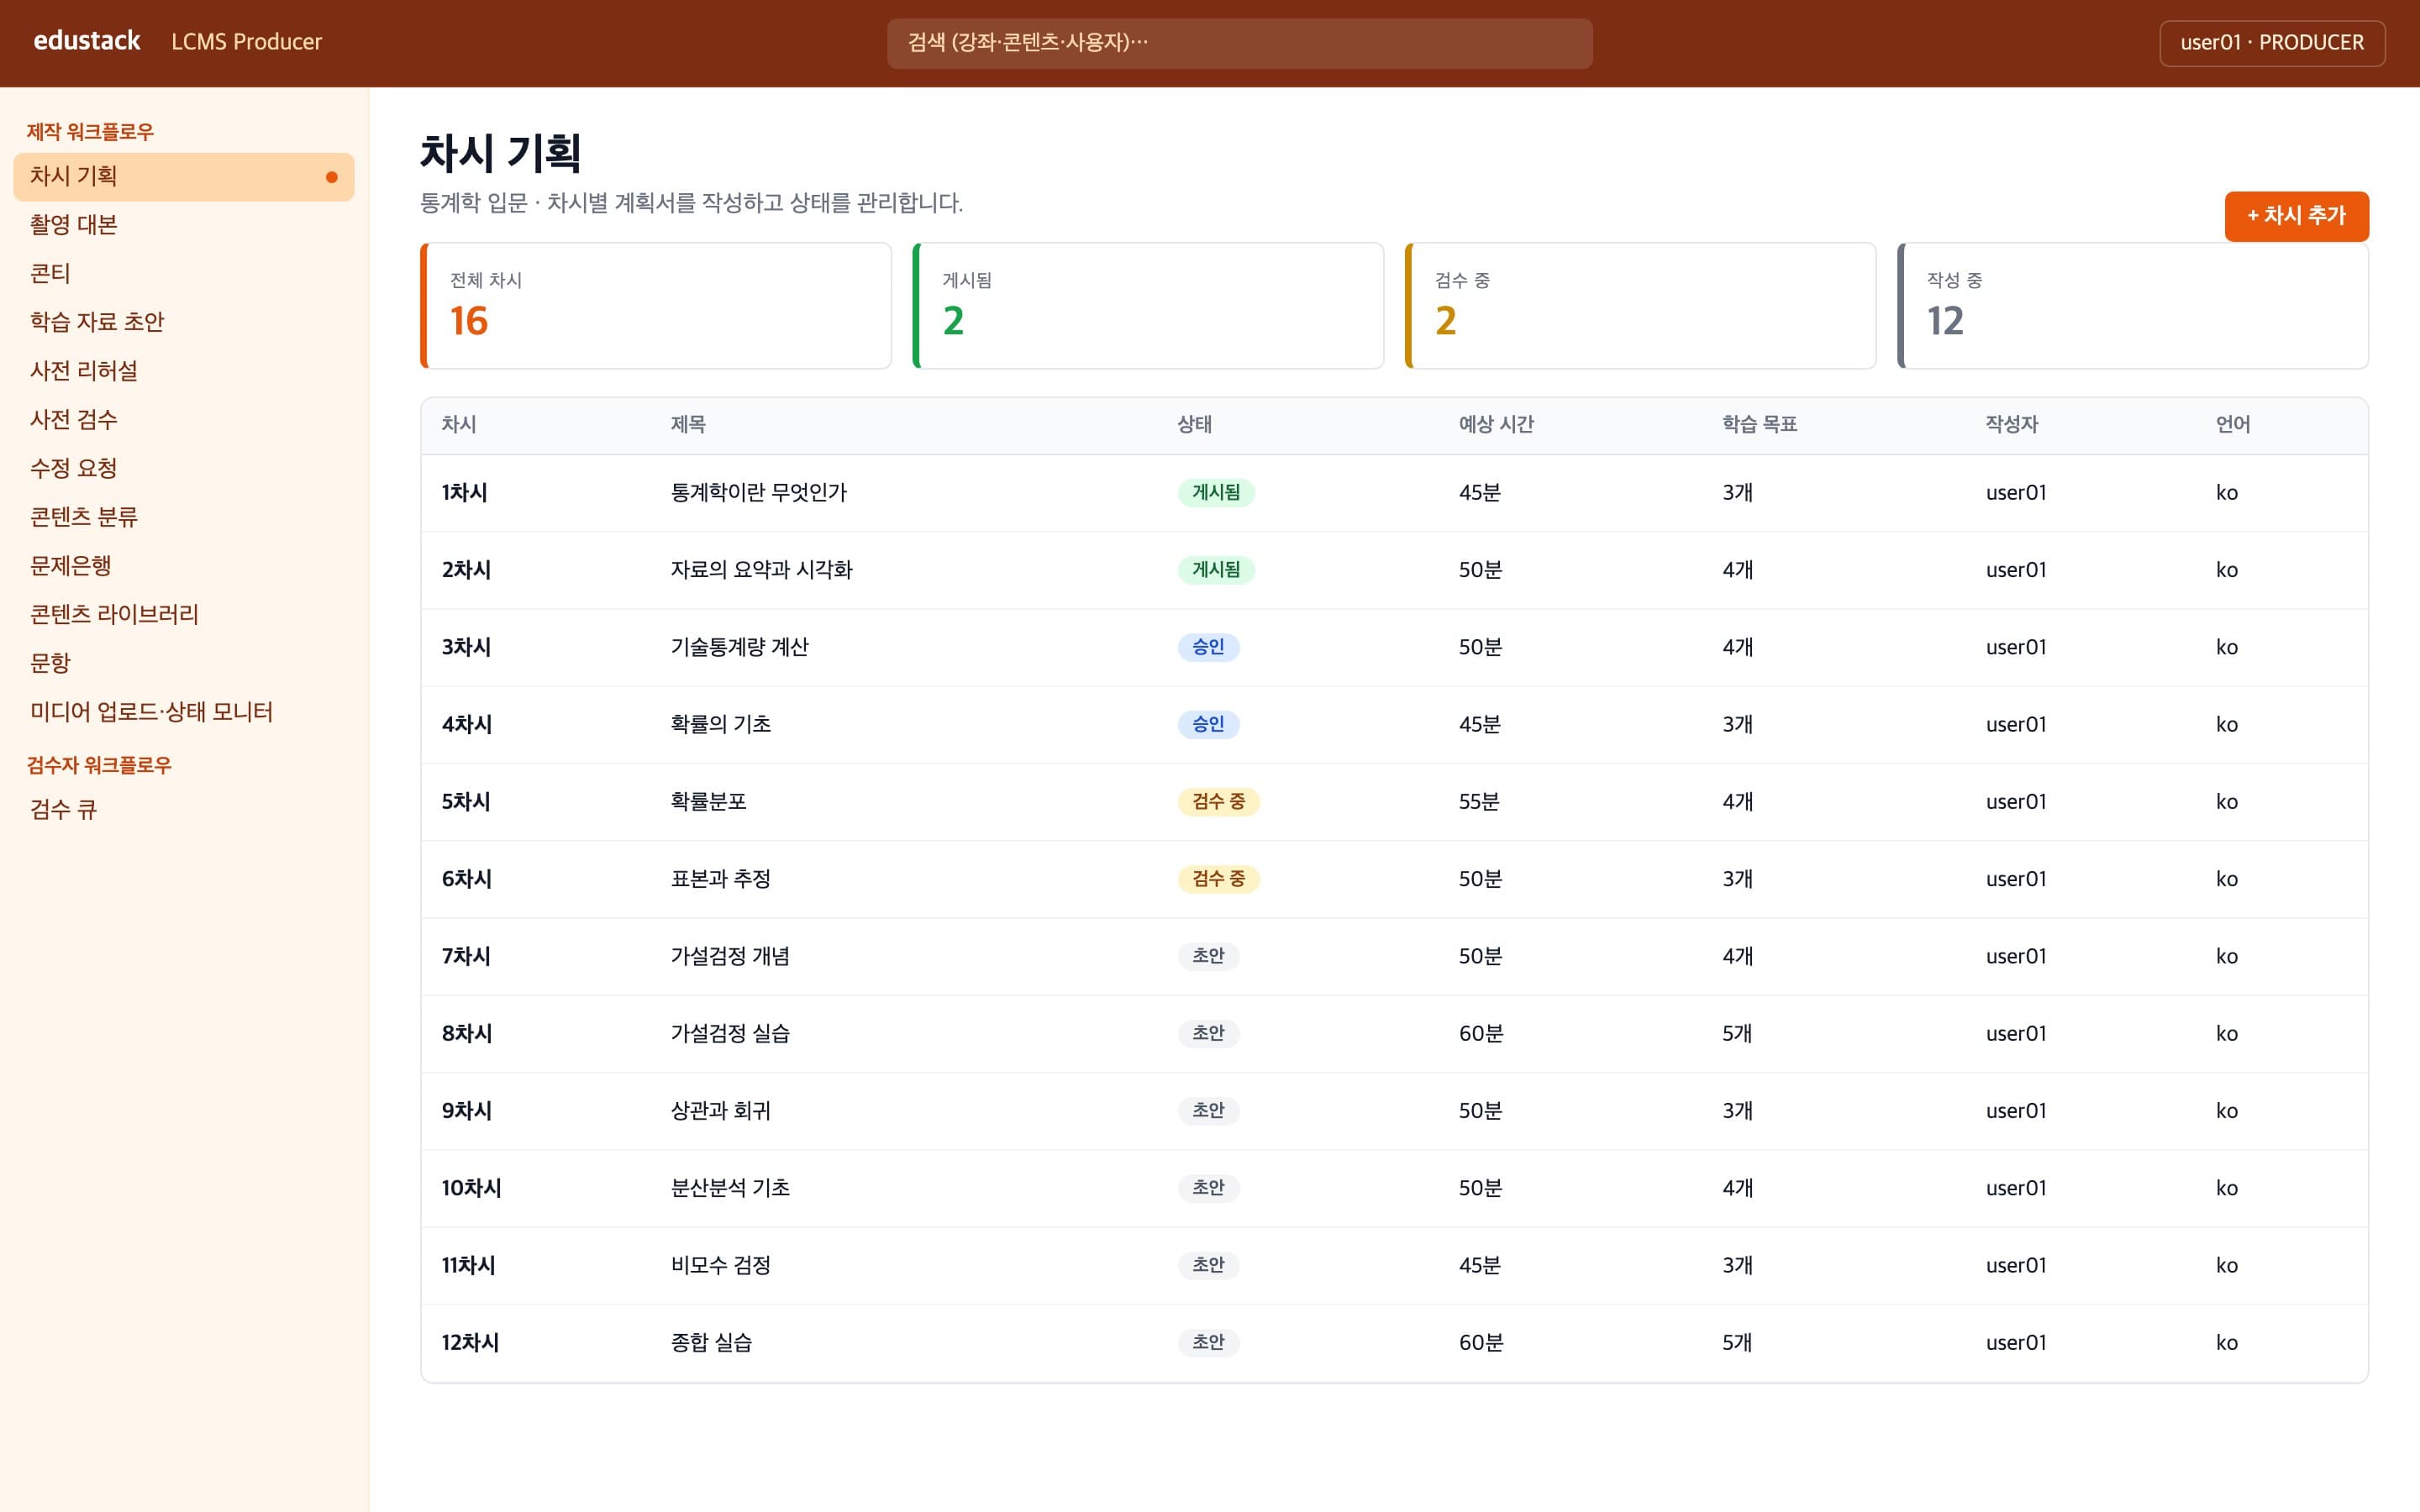Click 초안 badge of 가설검정 실습
The width and height of the screenshot is (2420, 1512).
pyautogui.click(x=1208, y=1034)
